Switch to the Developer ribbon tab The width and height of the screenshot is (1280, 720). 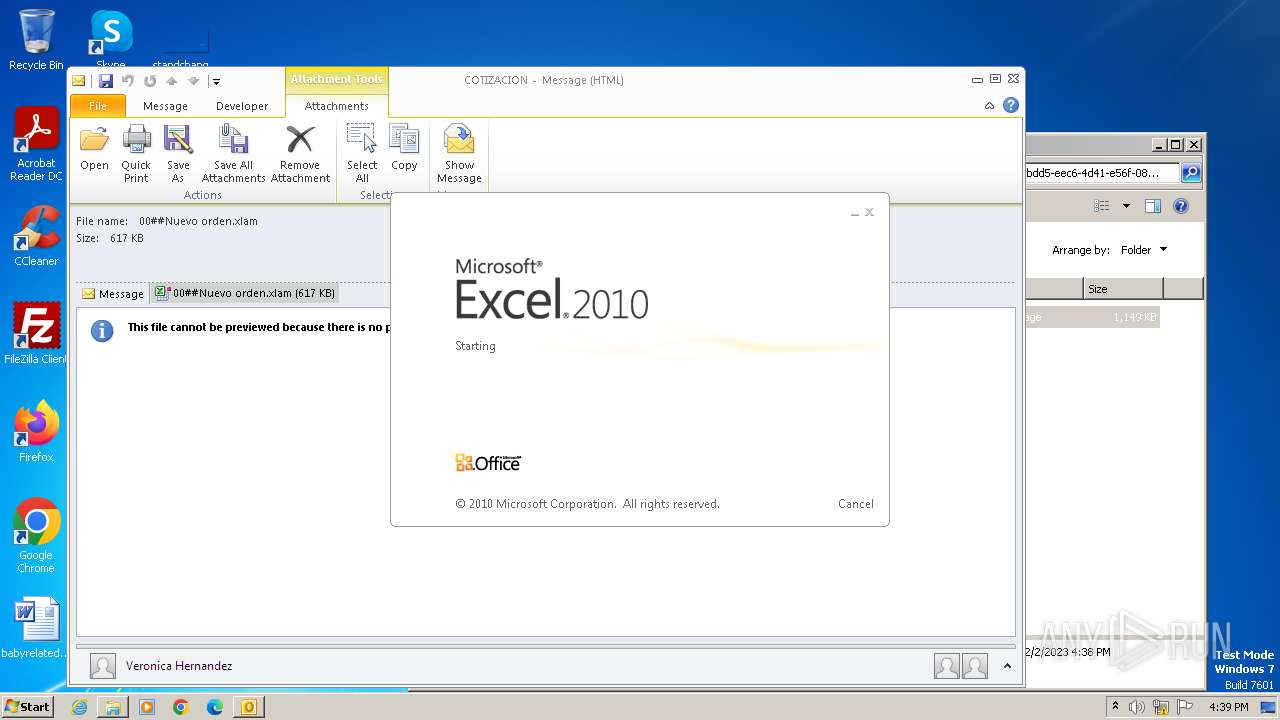pos(242,106)
